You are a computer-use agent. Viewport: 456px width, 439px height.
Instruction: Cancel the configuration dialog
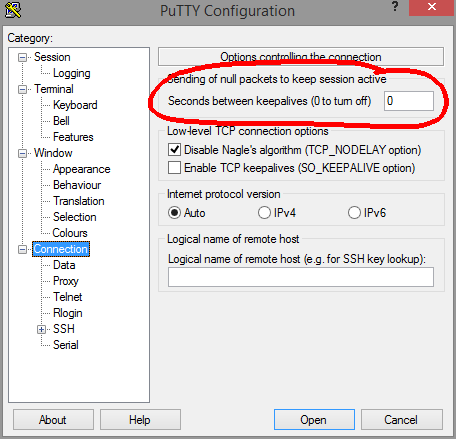402,420
